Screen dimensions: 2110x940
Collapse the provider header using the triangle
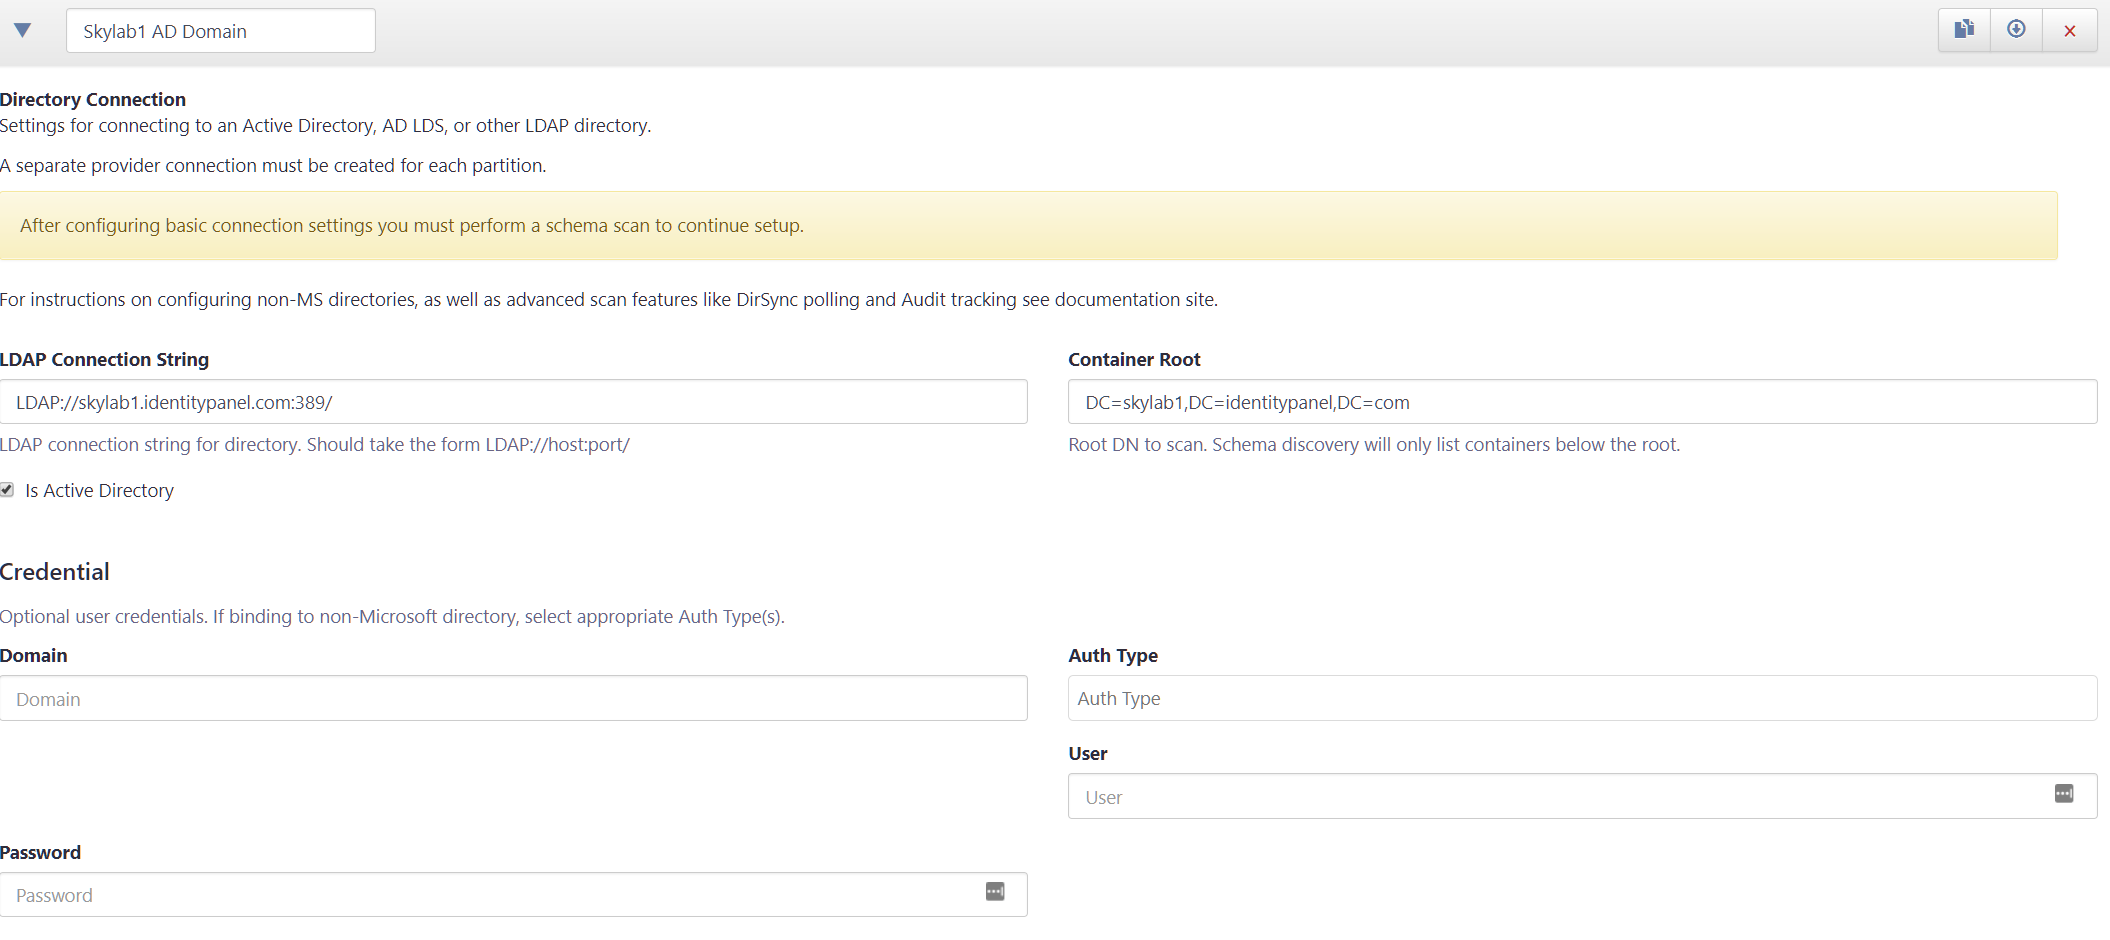tap(23, 30)
